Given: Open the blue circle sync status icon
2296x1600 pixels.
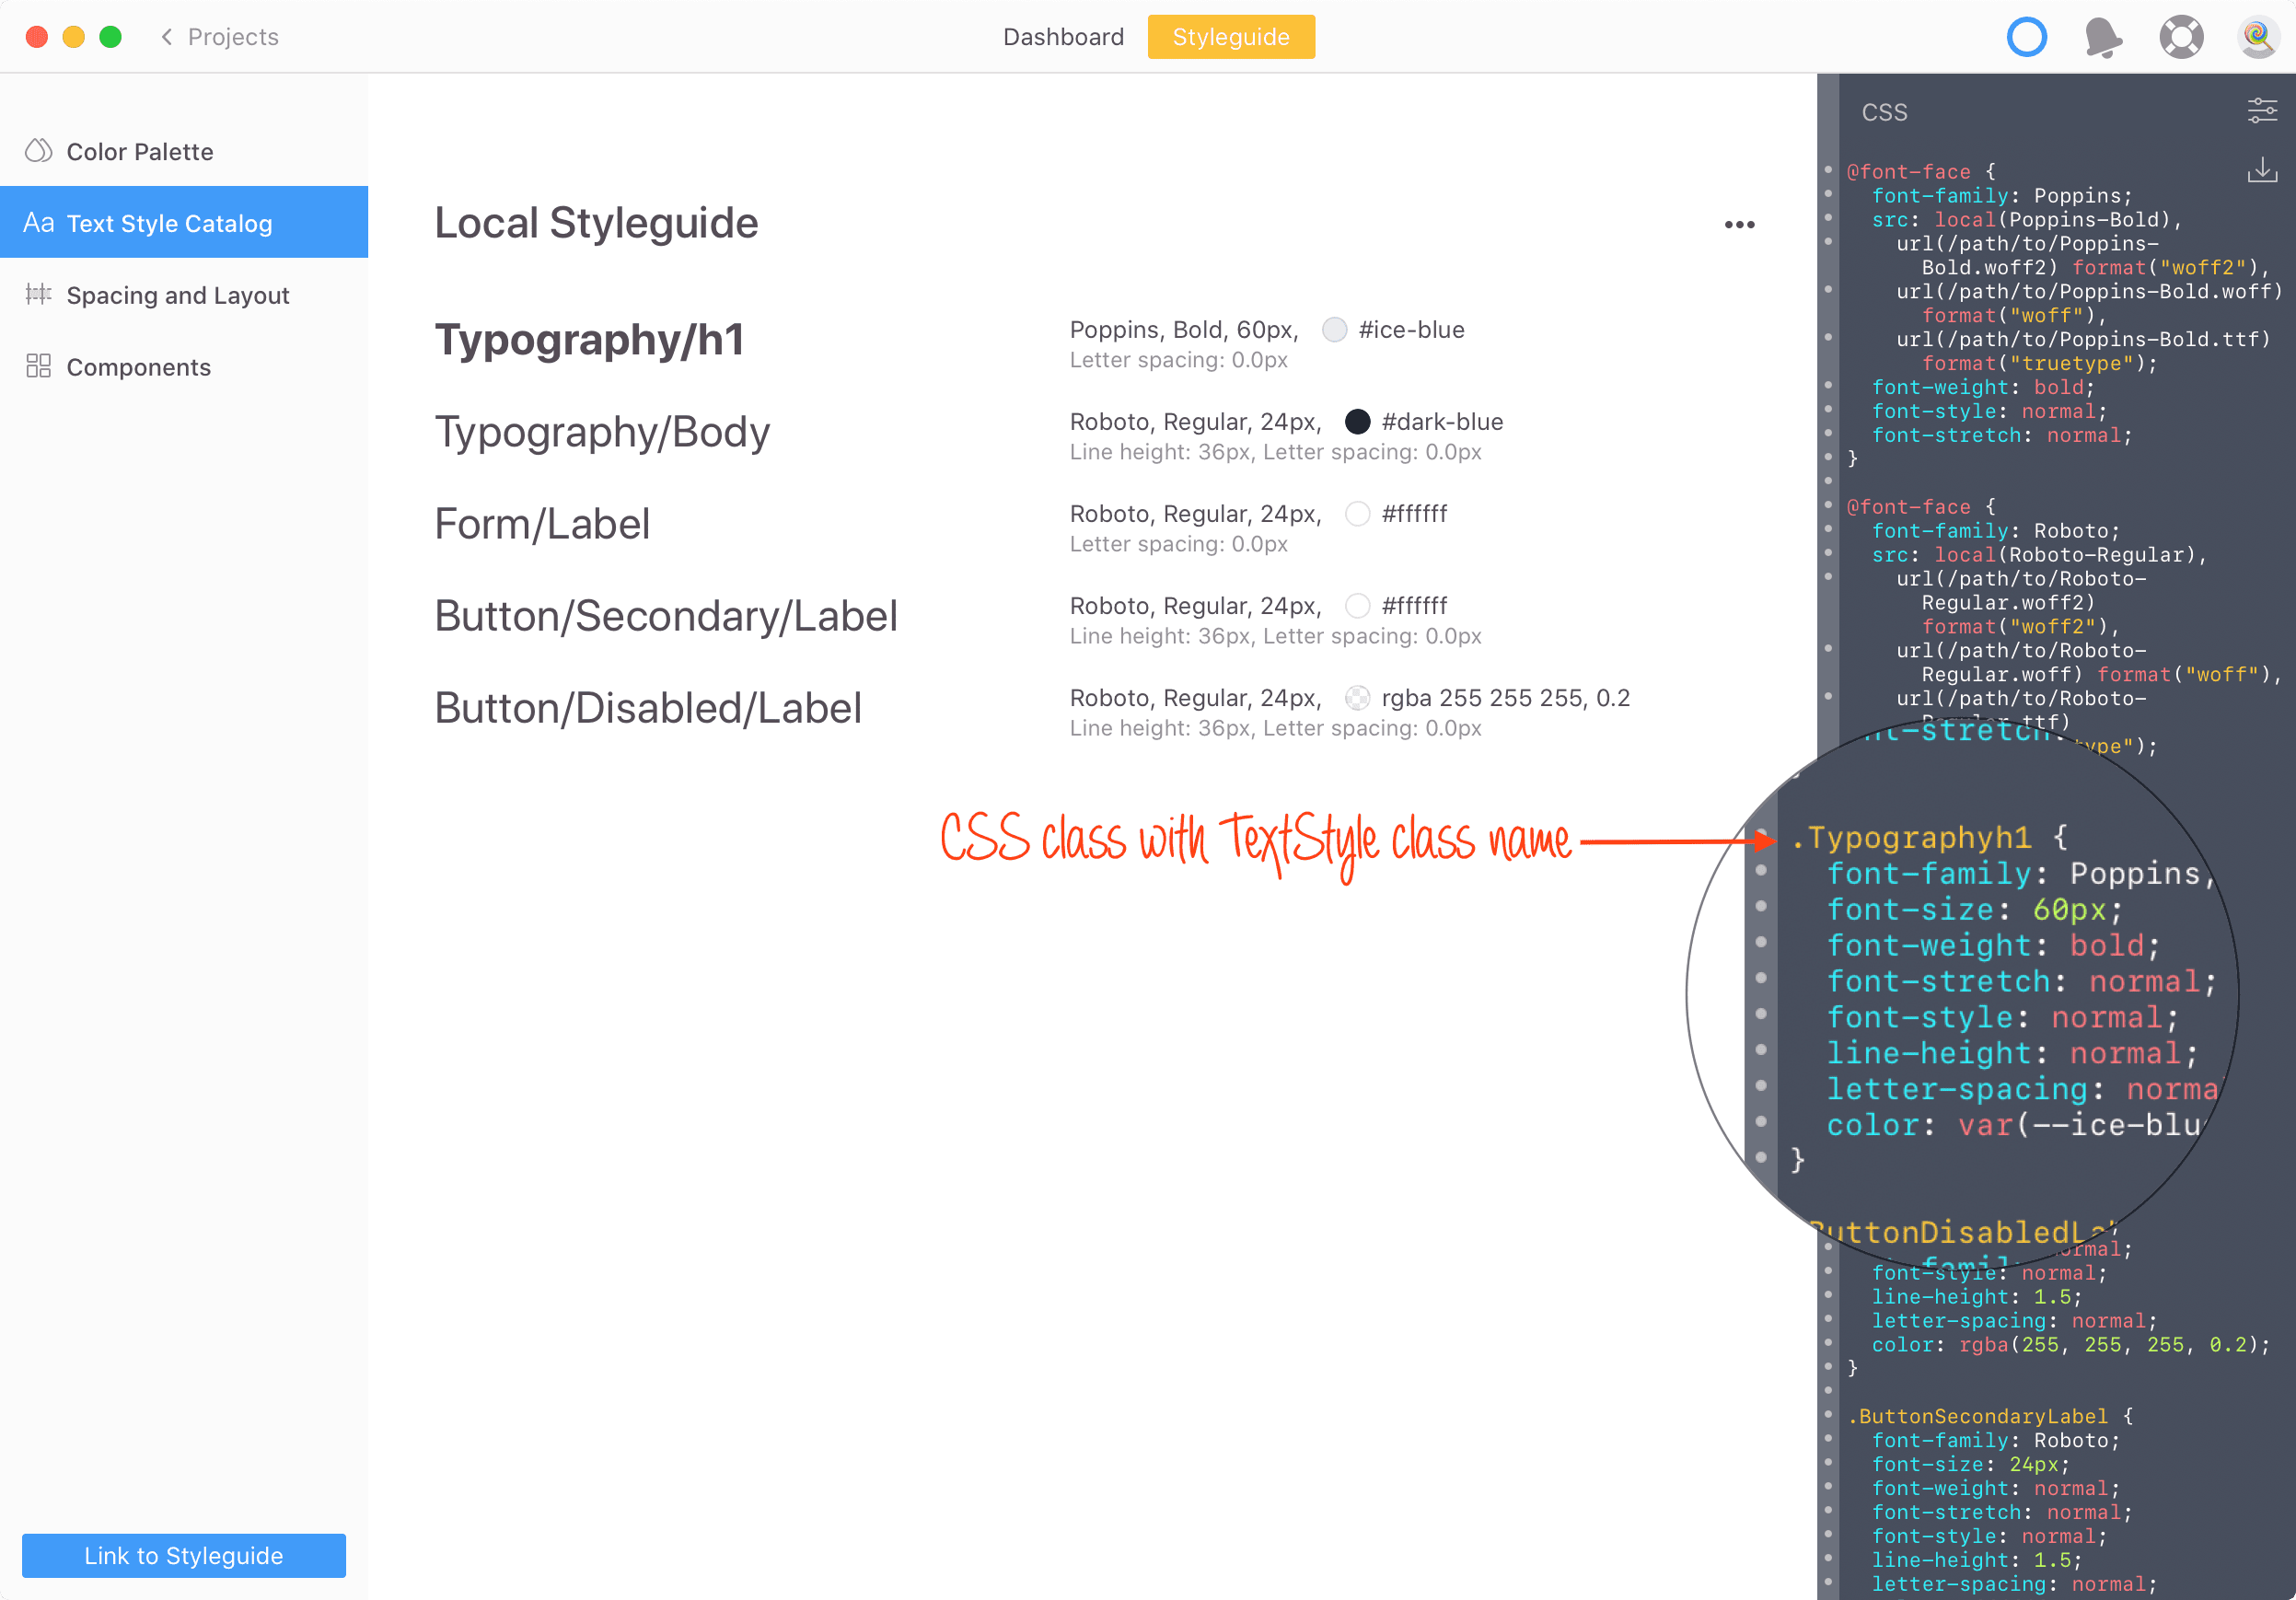Looking at the screenshot, I should coord(2027,37).
